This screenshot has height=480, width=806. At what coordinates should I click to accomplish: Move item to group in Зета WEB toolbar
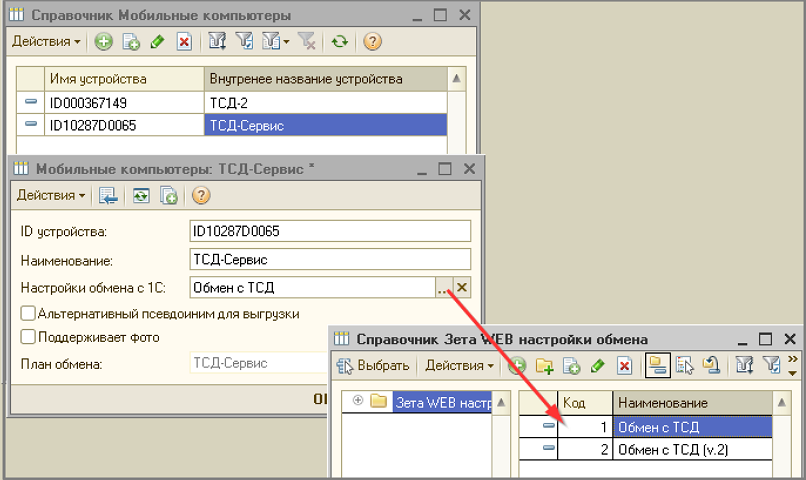[x=711, y=366]
